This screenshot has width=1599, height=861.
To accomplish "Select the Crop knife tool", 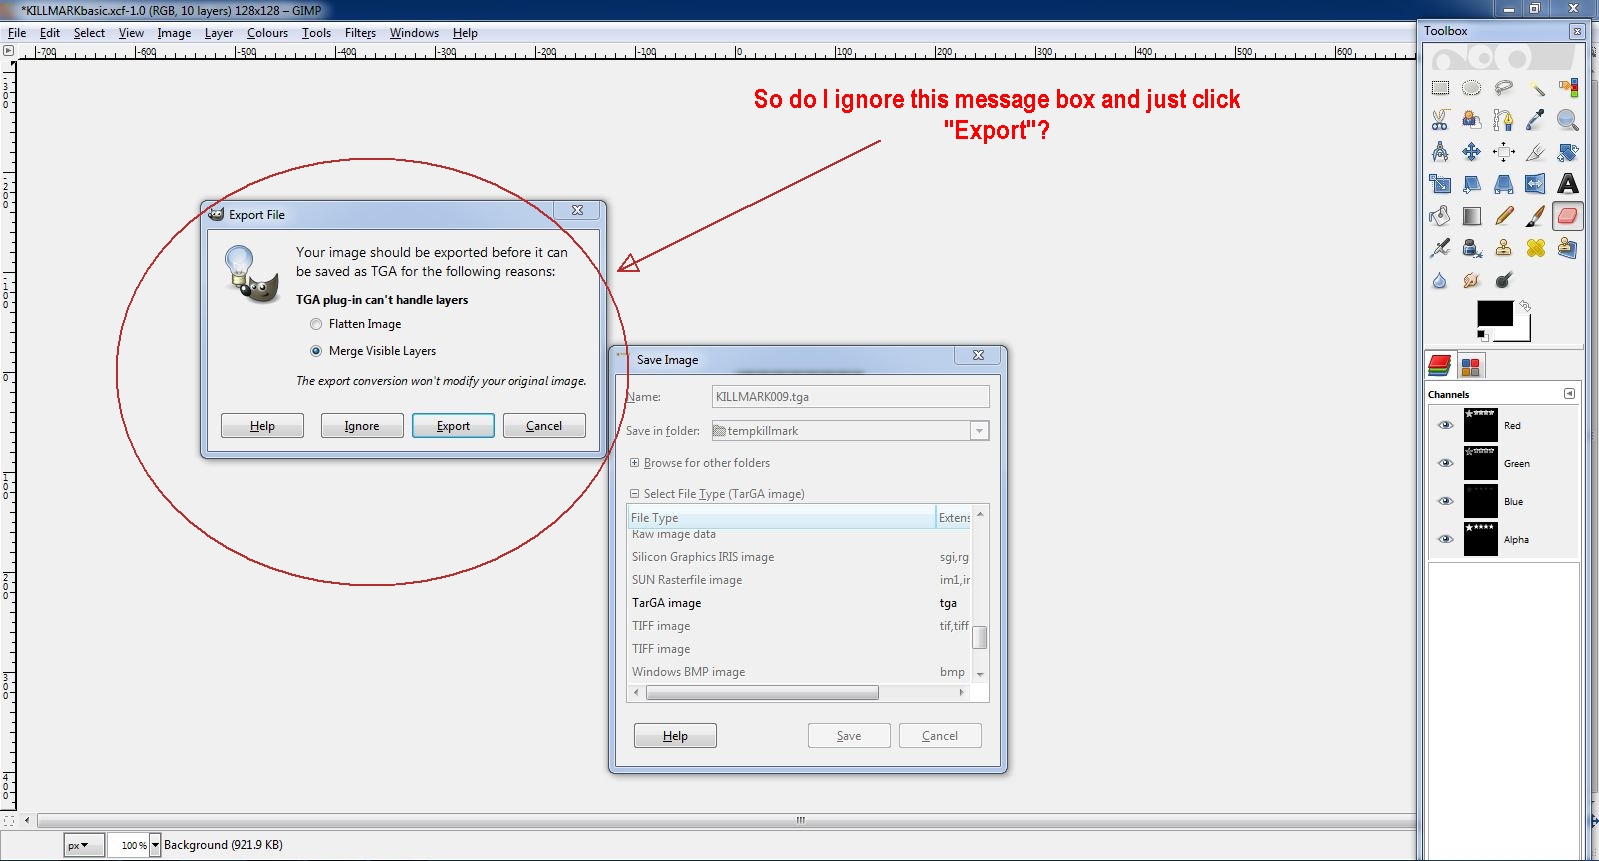I will tap(1536, 152).
